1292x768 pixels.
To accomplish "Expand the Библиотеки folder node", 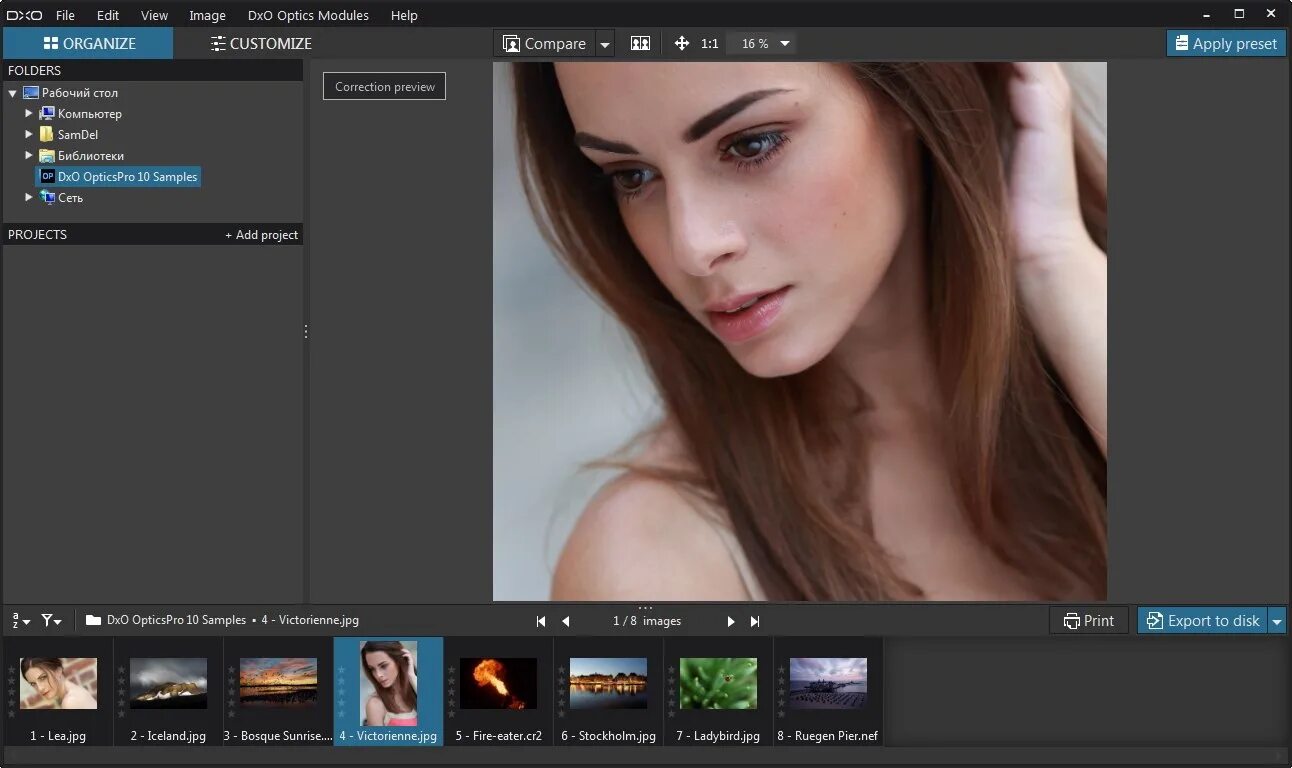I will point(29,155).
